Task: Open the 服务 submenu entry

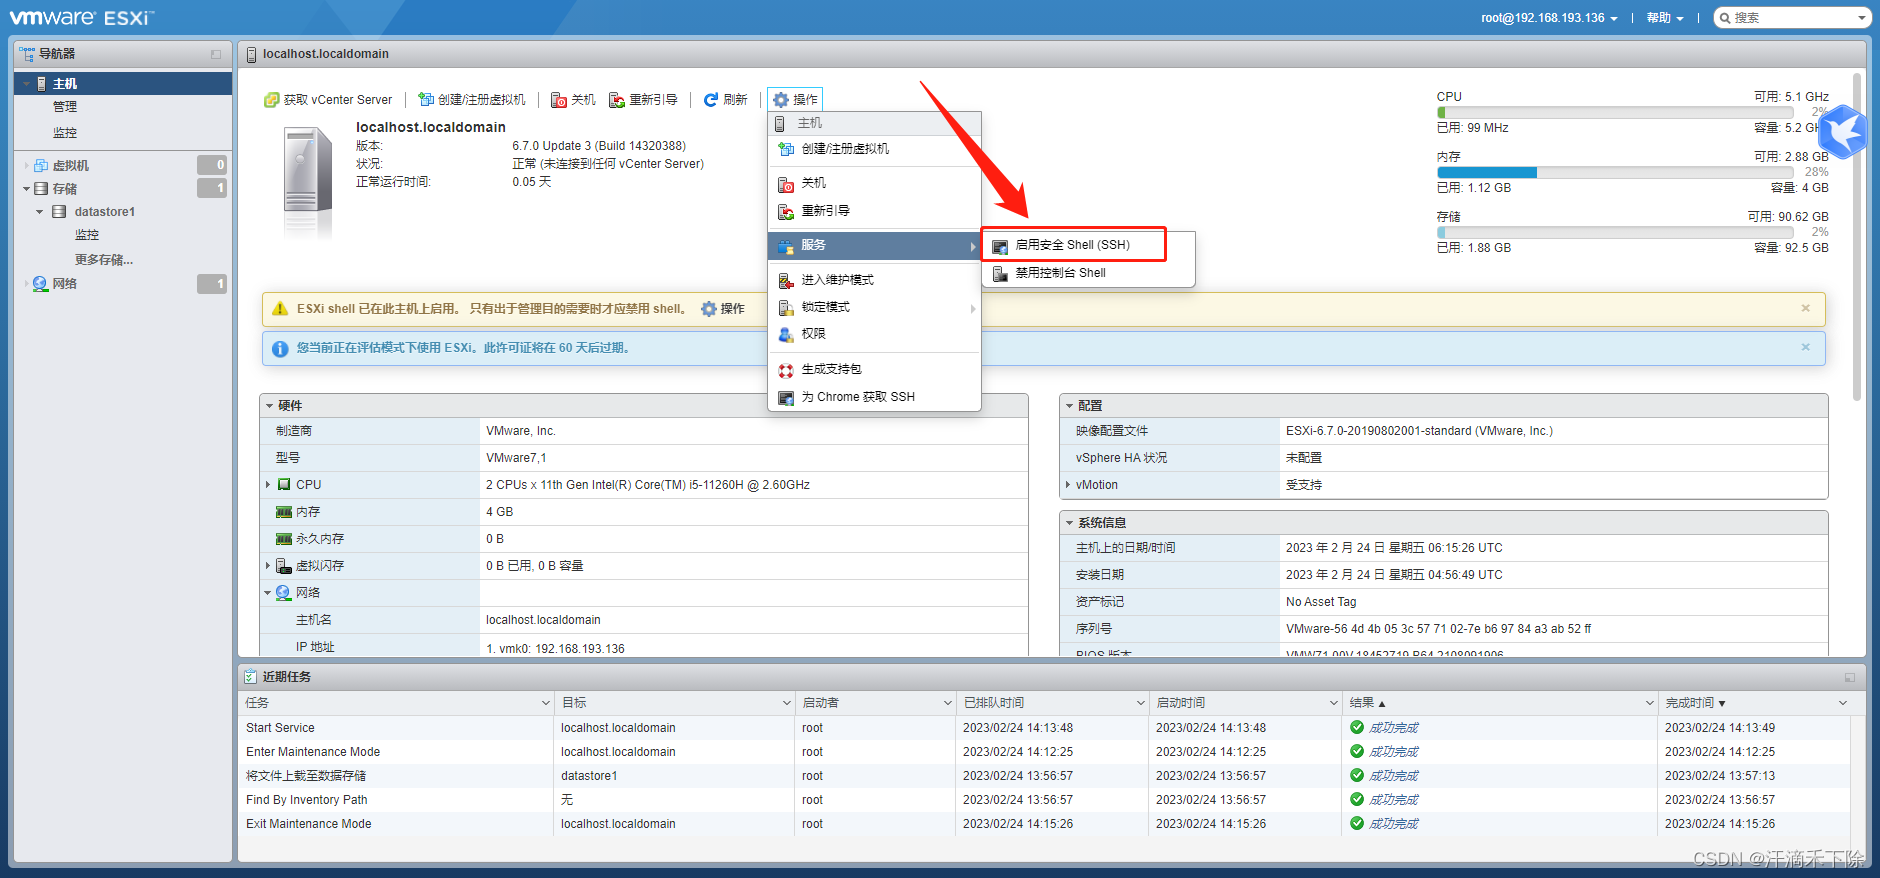Action: (874, 246)
